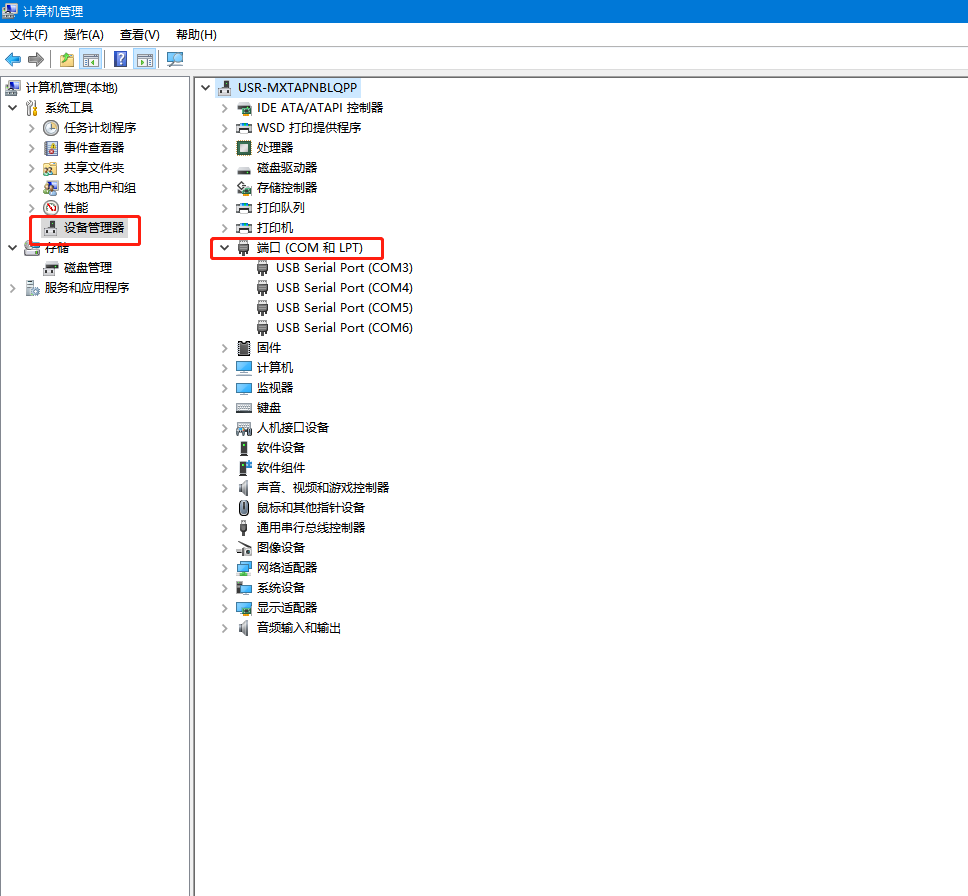Click the scan for hardware changes icon
The height and width of the screenshot is (896, 968).
(x=175, y=59)
